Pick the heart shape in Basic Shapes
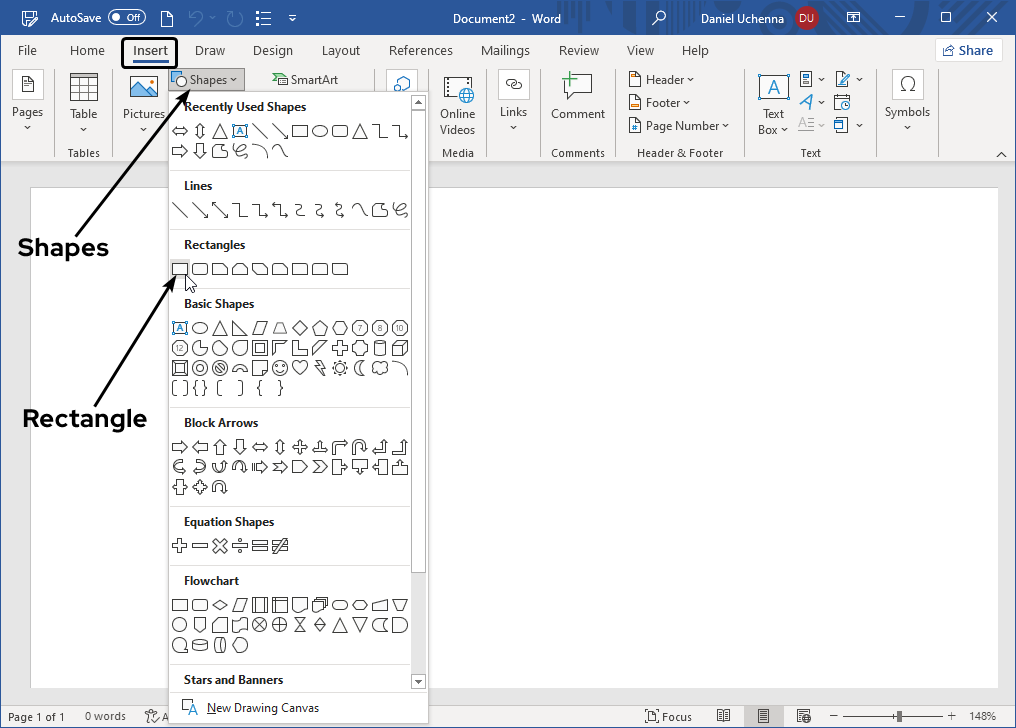This screenshot has width=1016, height=728. pos(300,368)
